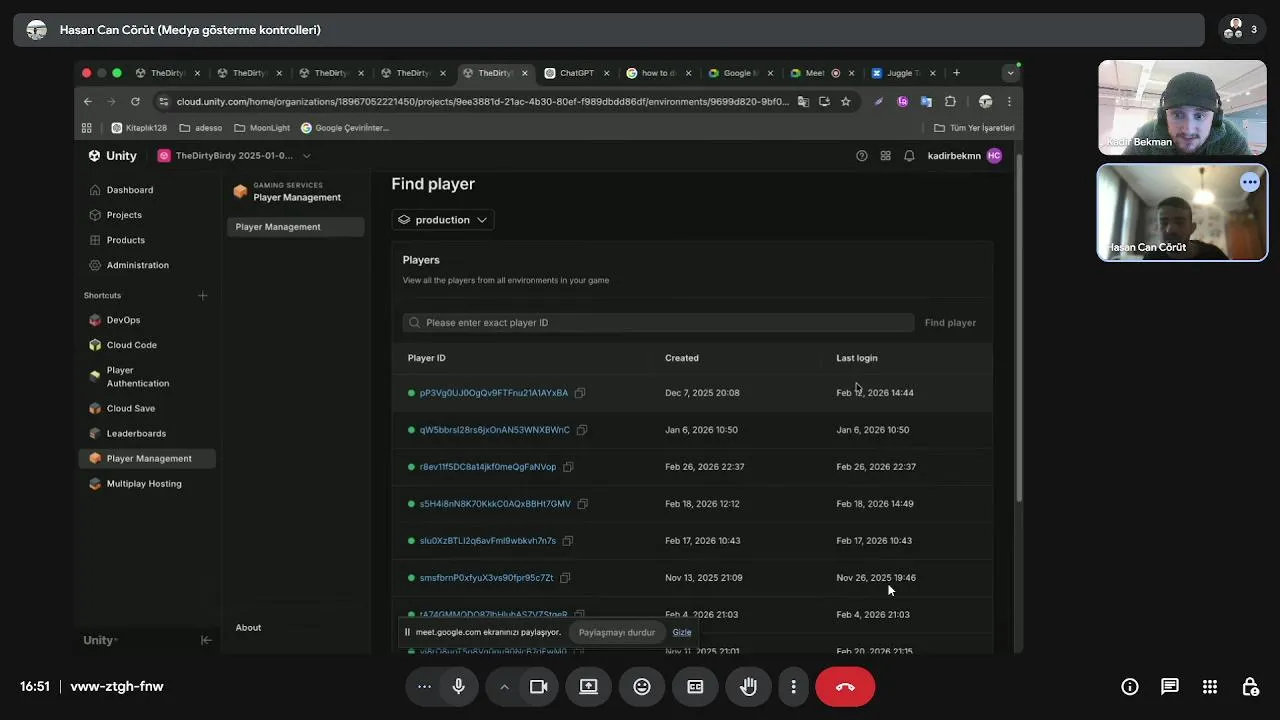Open Player Authentication shortcut
Image resolution: width=1280 pixels, height=720 pixels.
[x=137, y=377]
